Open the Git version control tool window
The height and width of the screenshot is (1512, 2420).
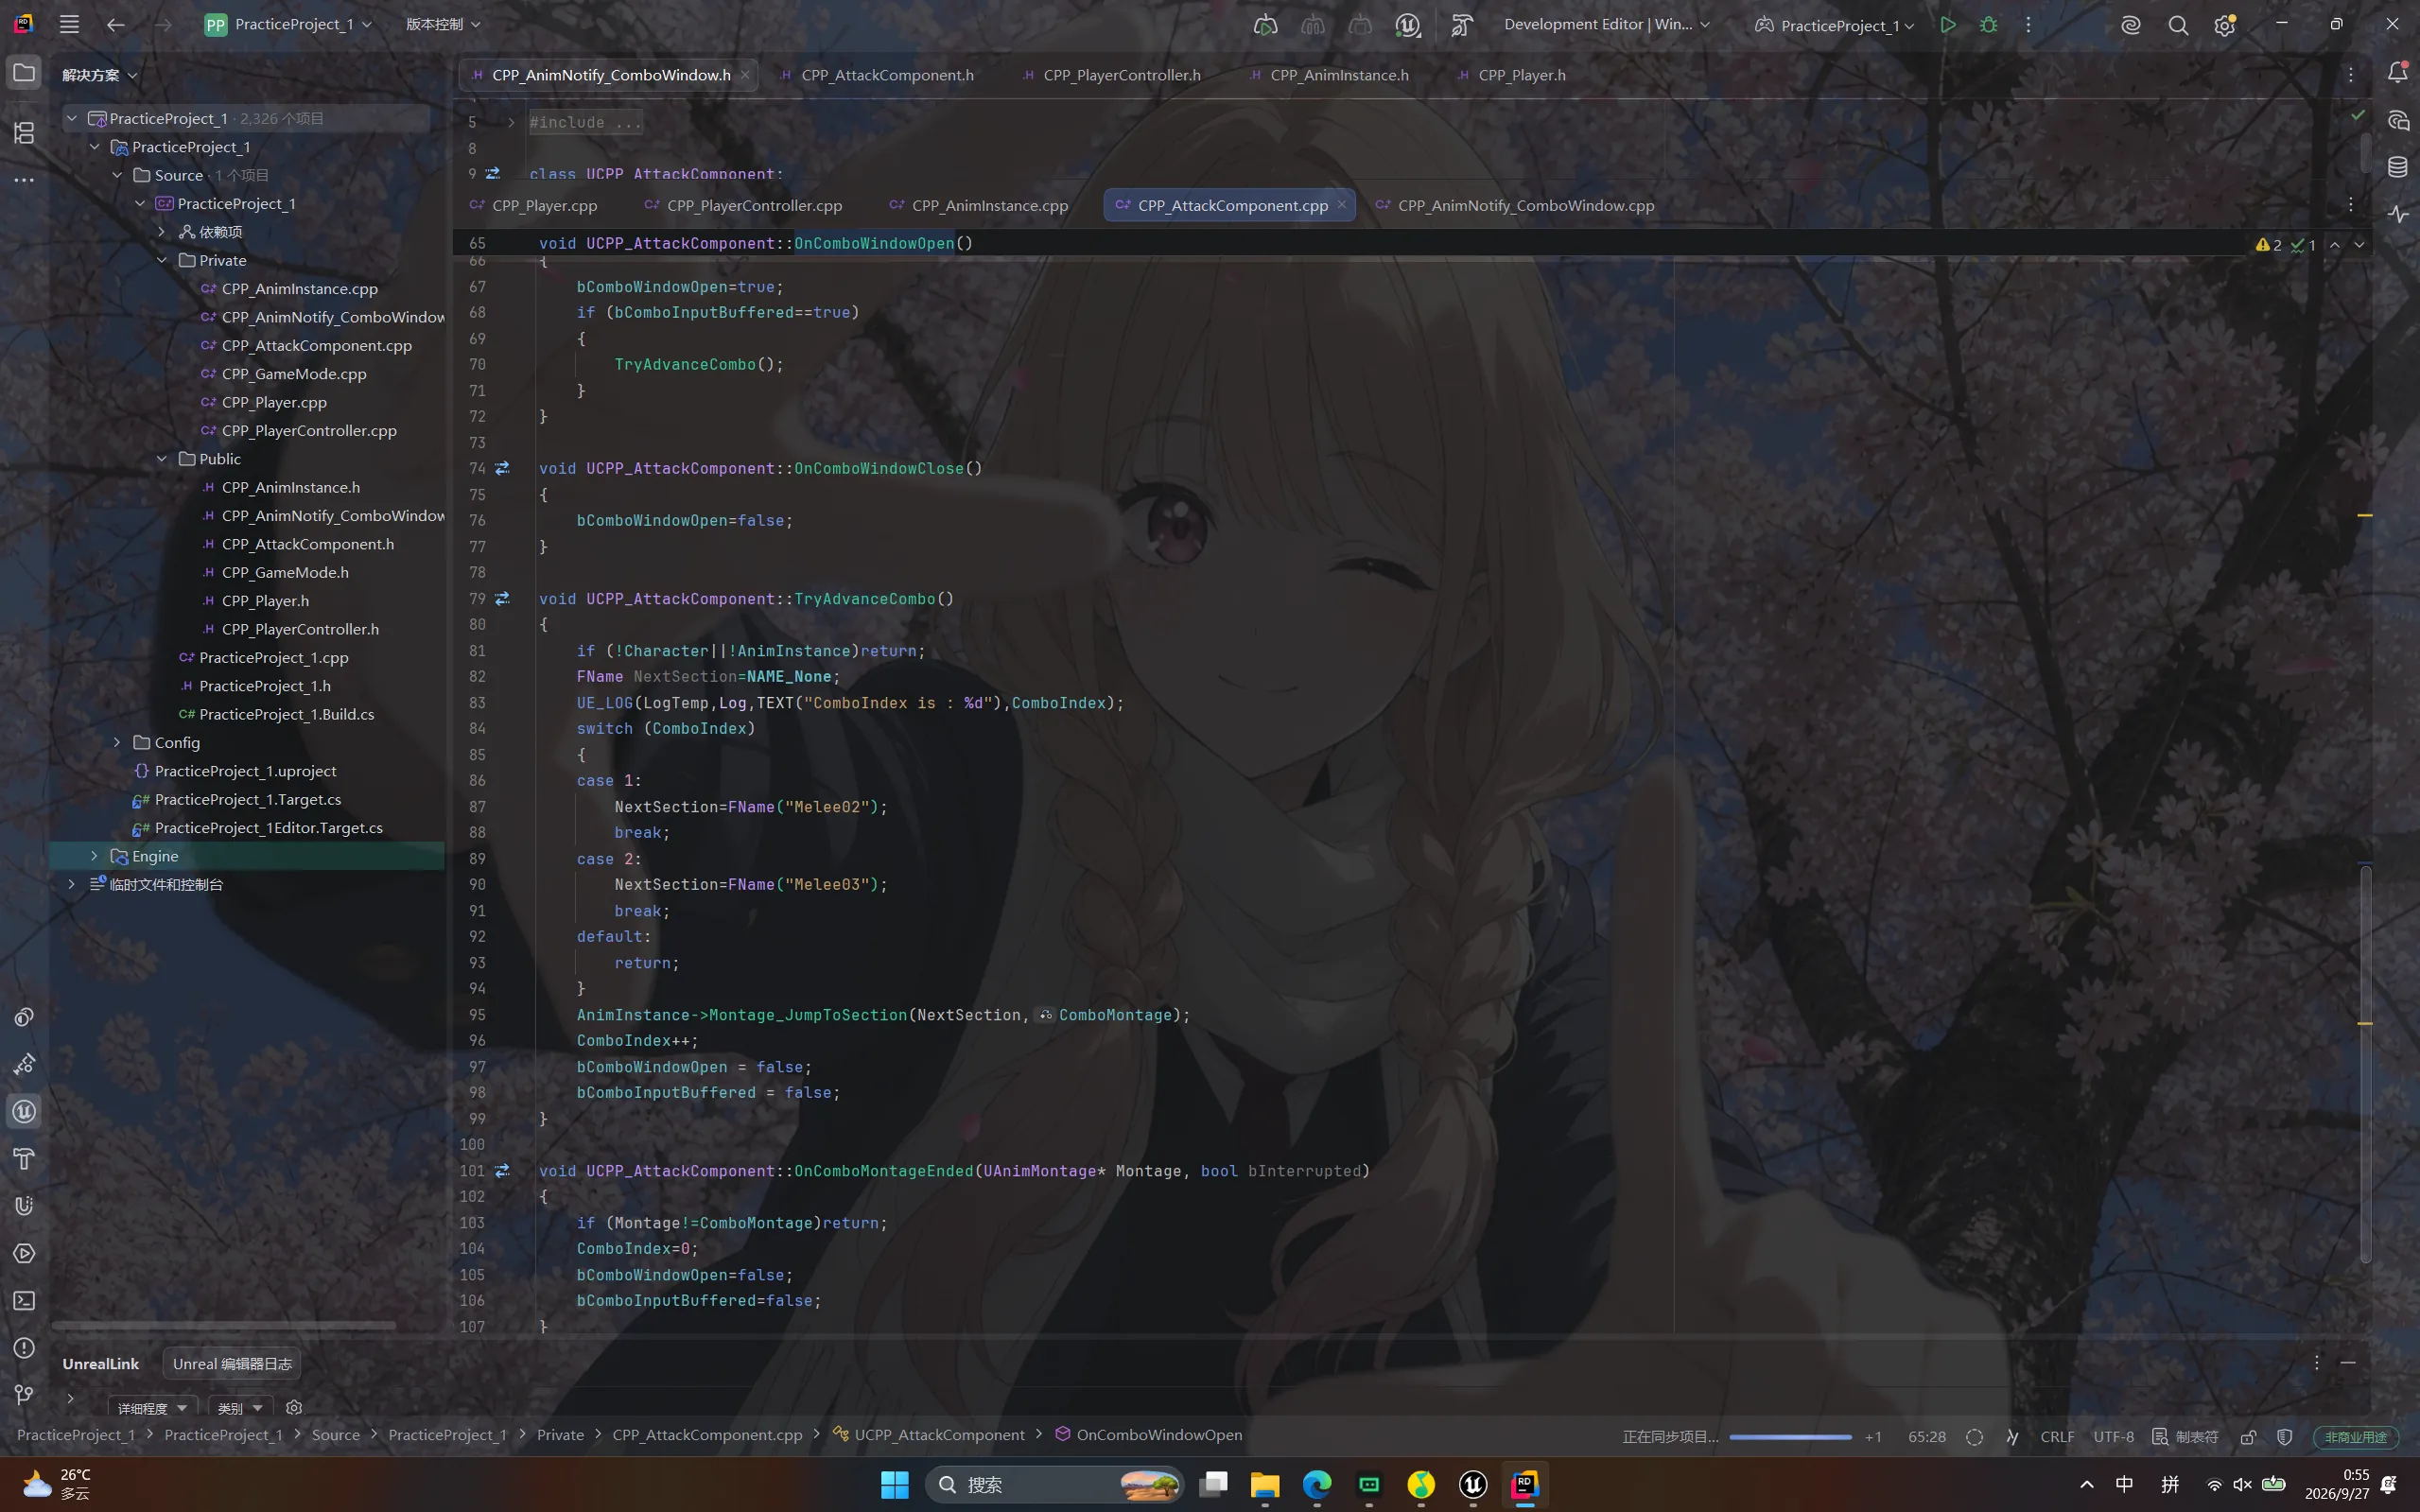tap(24, 1394)
